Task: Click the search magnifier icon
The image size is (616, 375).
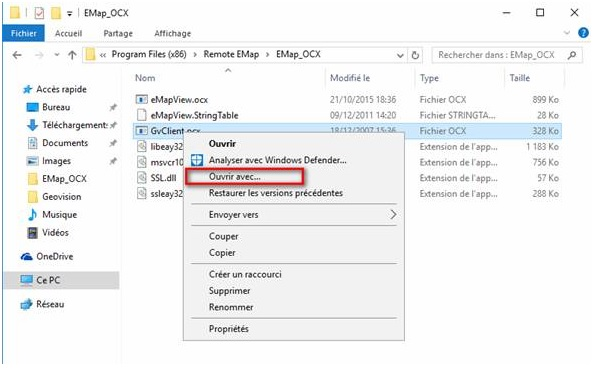Action: pyautogui.click(x=572, y=55)
